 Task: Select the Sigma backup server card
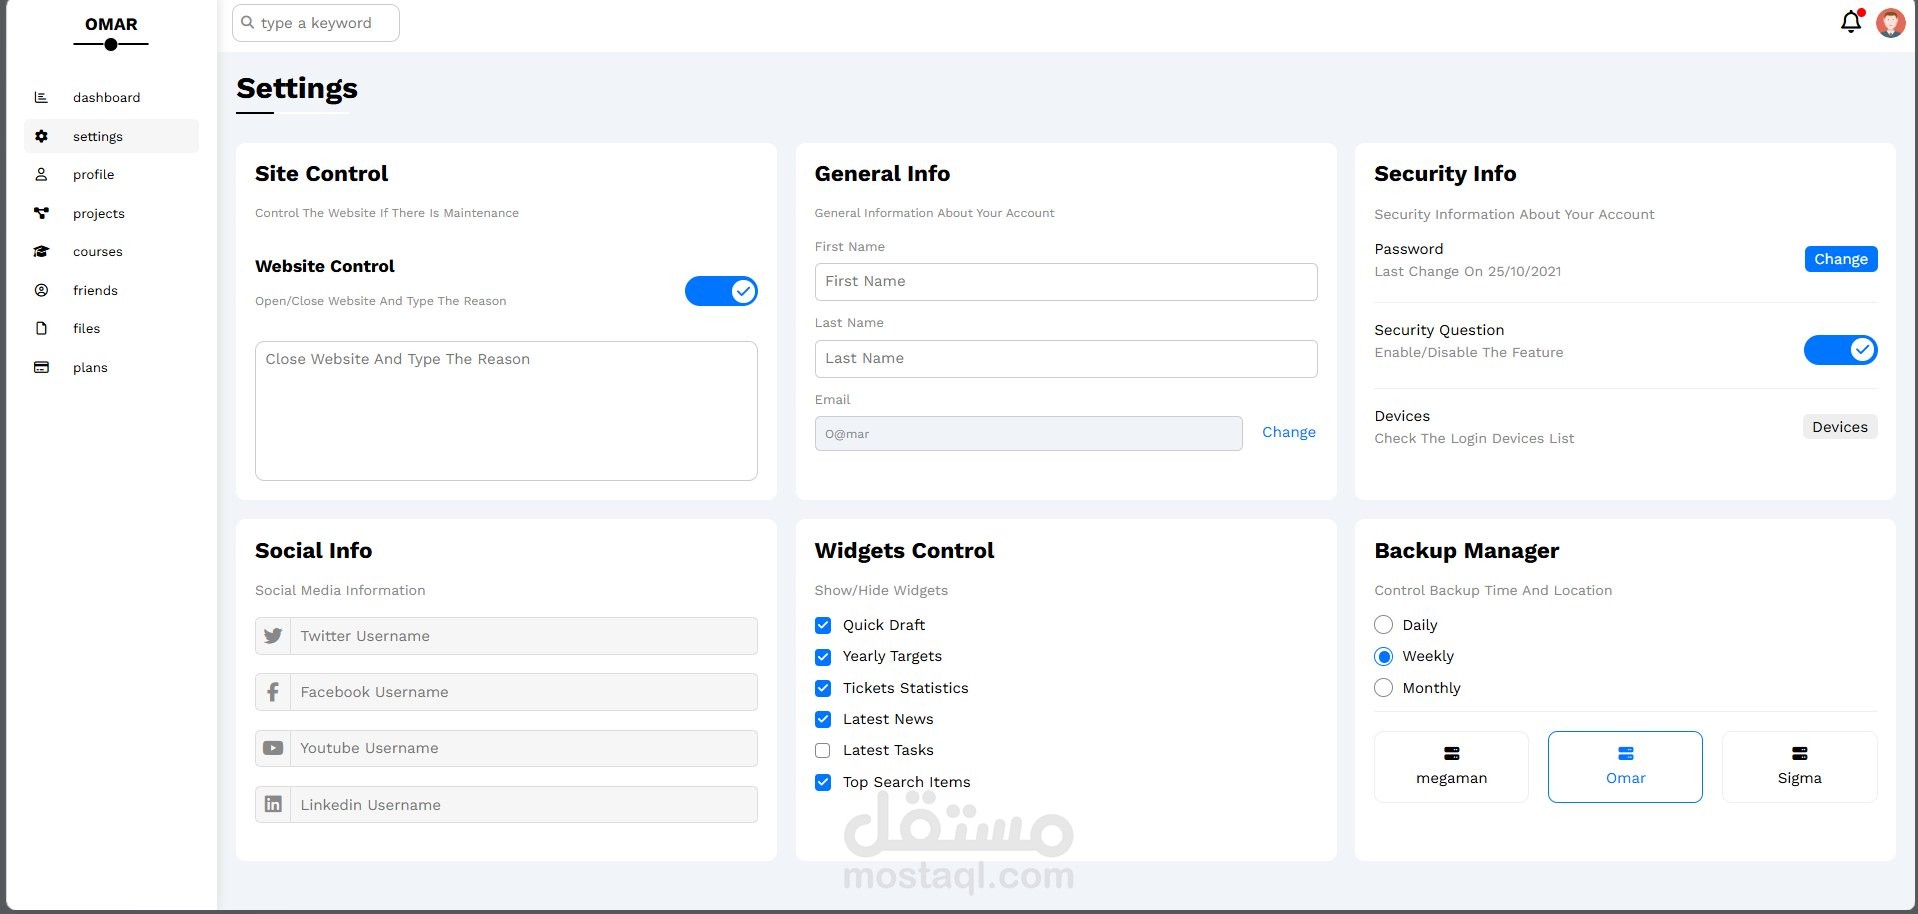(x=1800, y=767)
